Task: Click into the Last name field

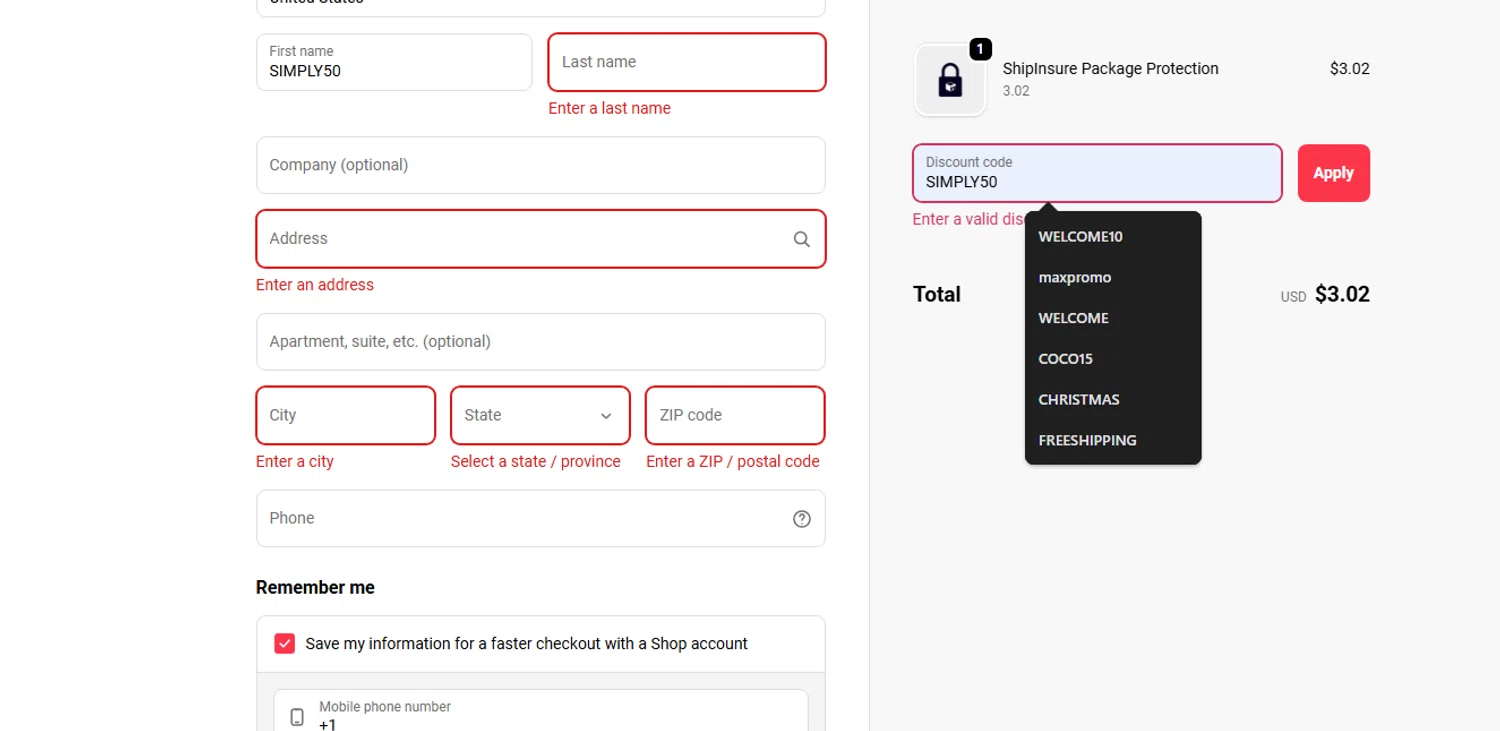Action: 687,62
